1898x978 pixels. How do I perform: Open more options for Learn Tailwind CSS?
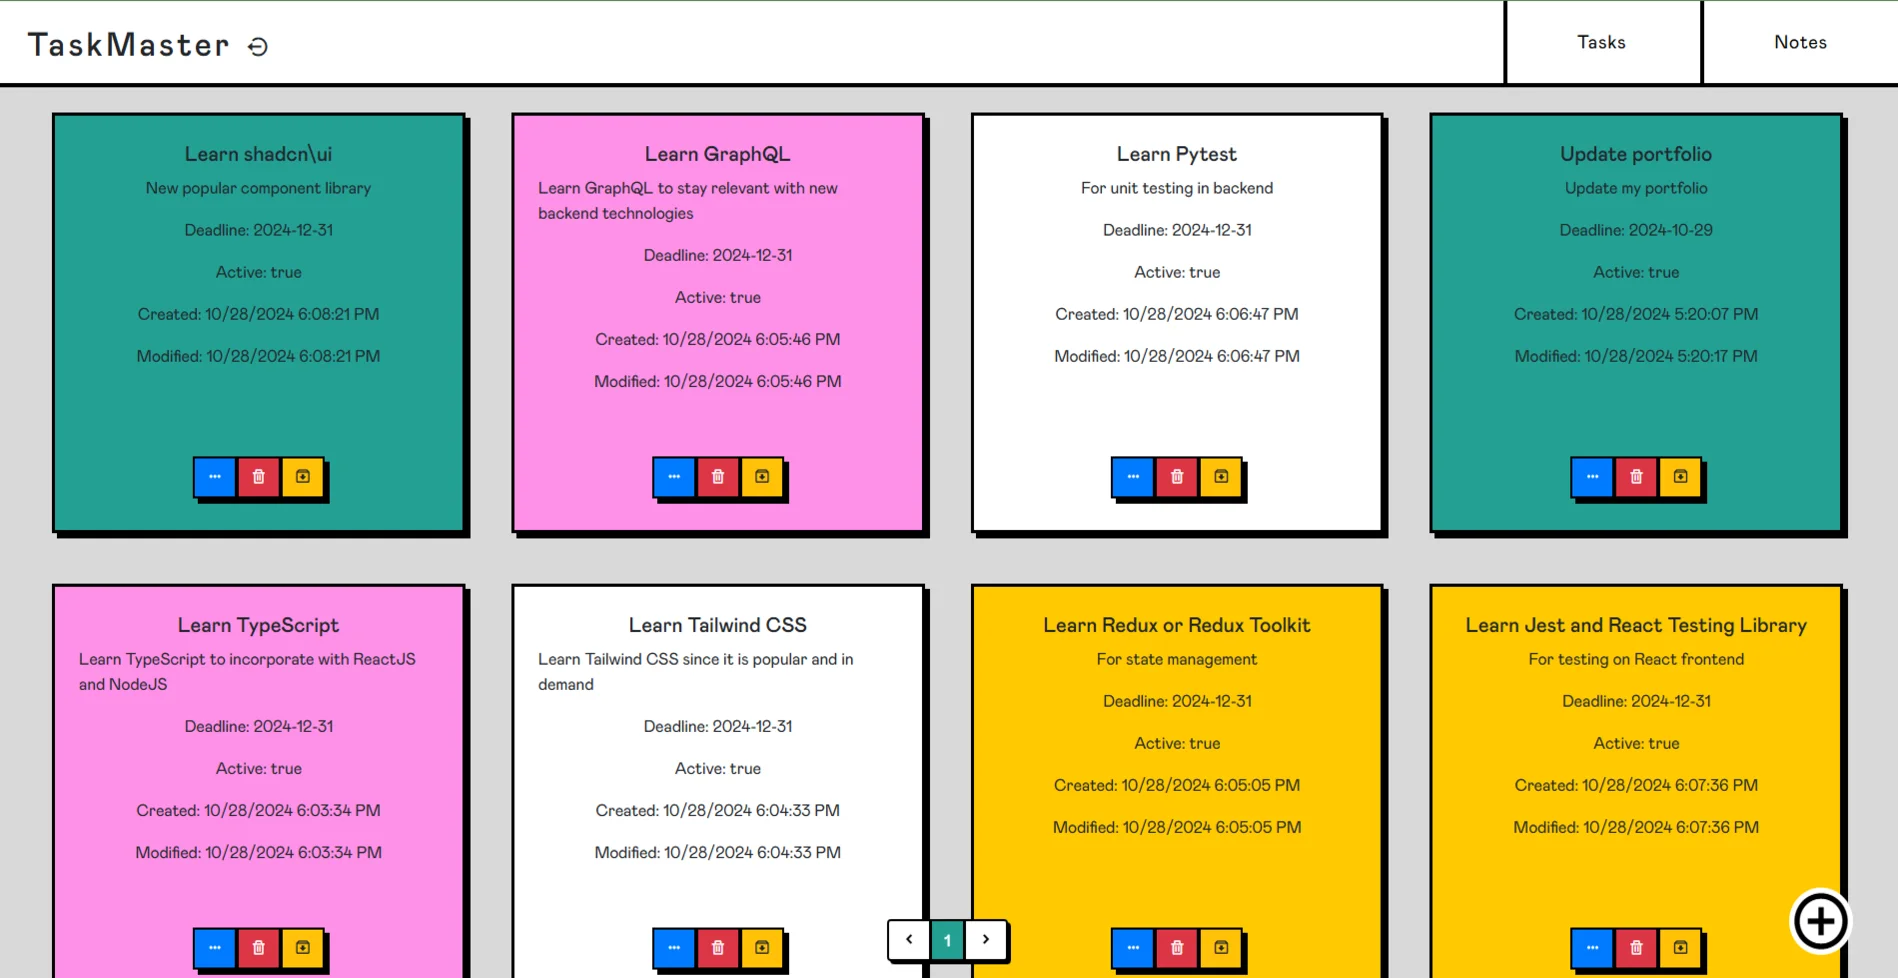coord(674,948)
